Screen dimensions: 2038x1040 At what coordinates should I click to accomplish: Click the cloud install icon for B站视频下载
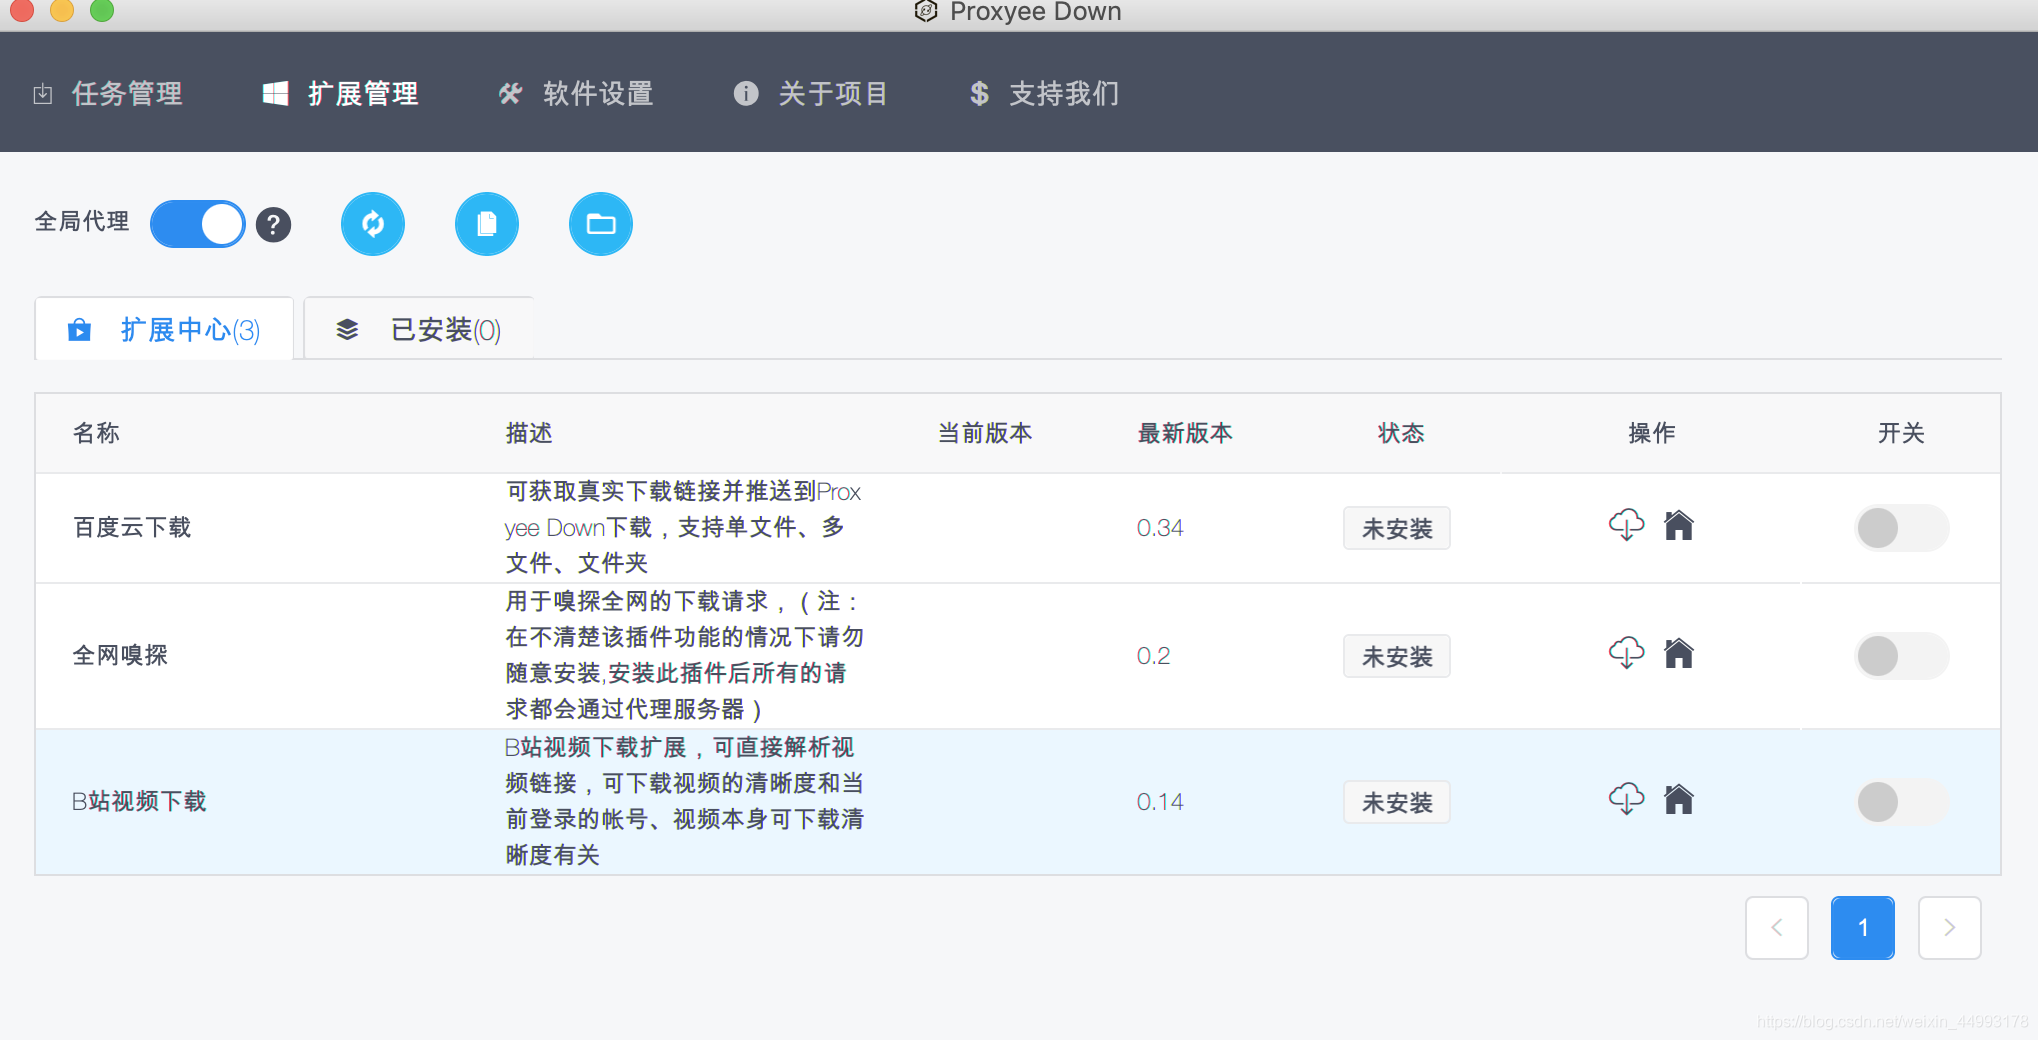1627,799
